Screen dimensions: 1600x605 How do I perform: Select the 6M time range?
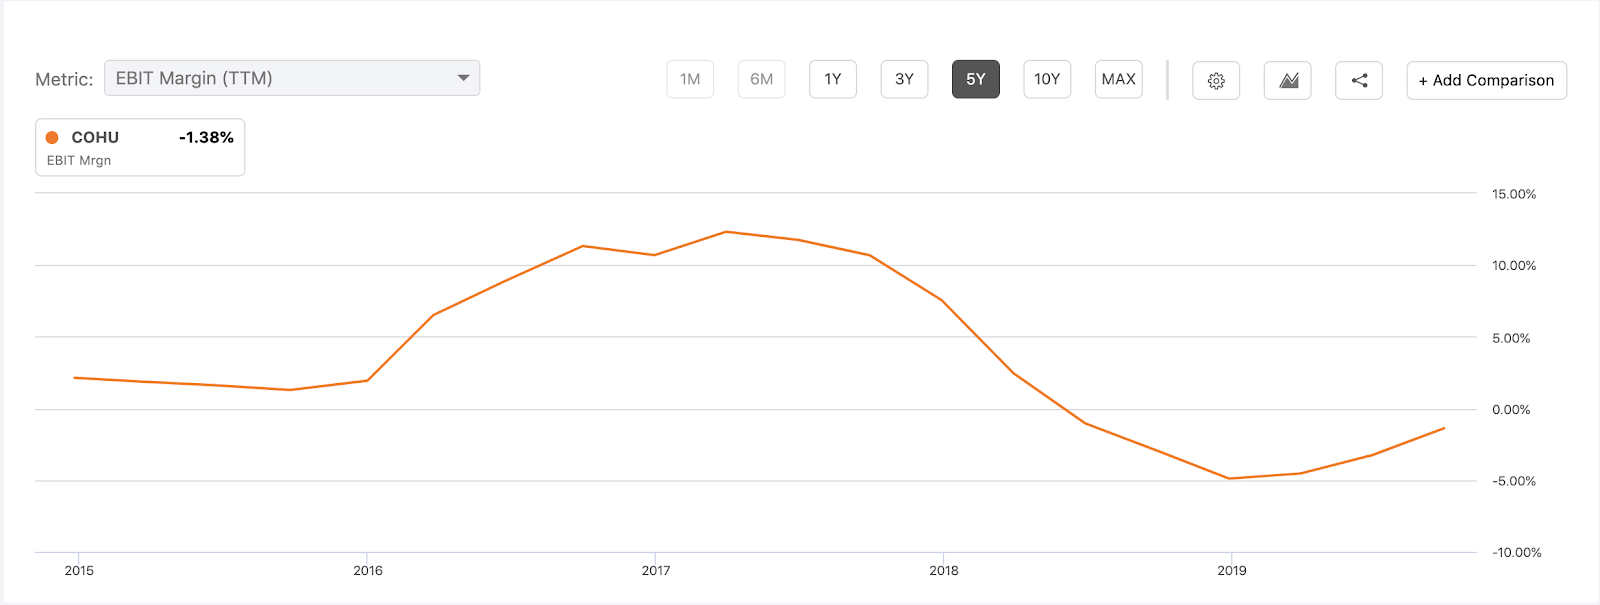762,78
